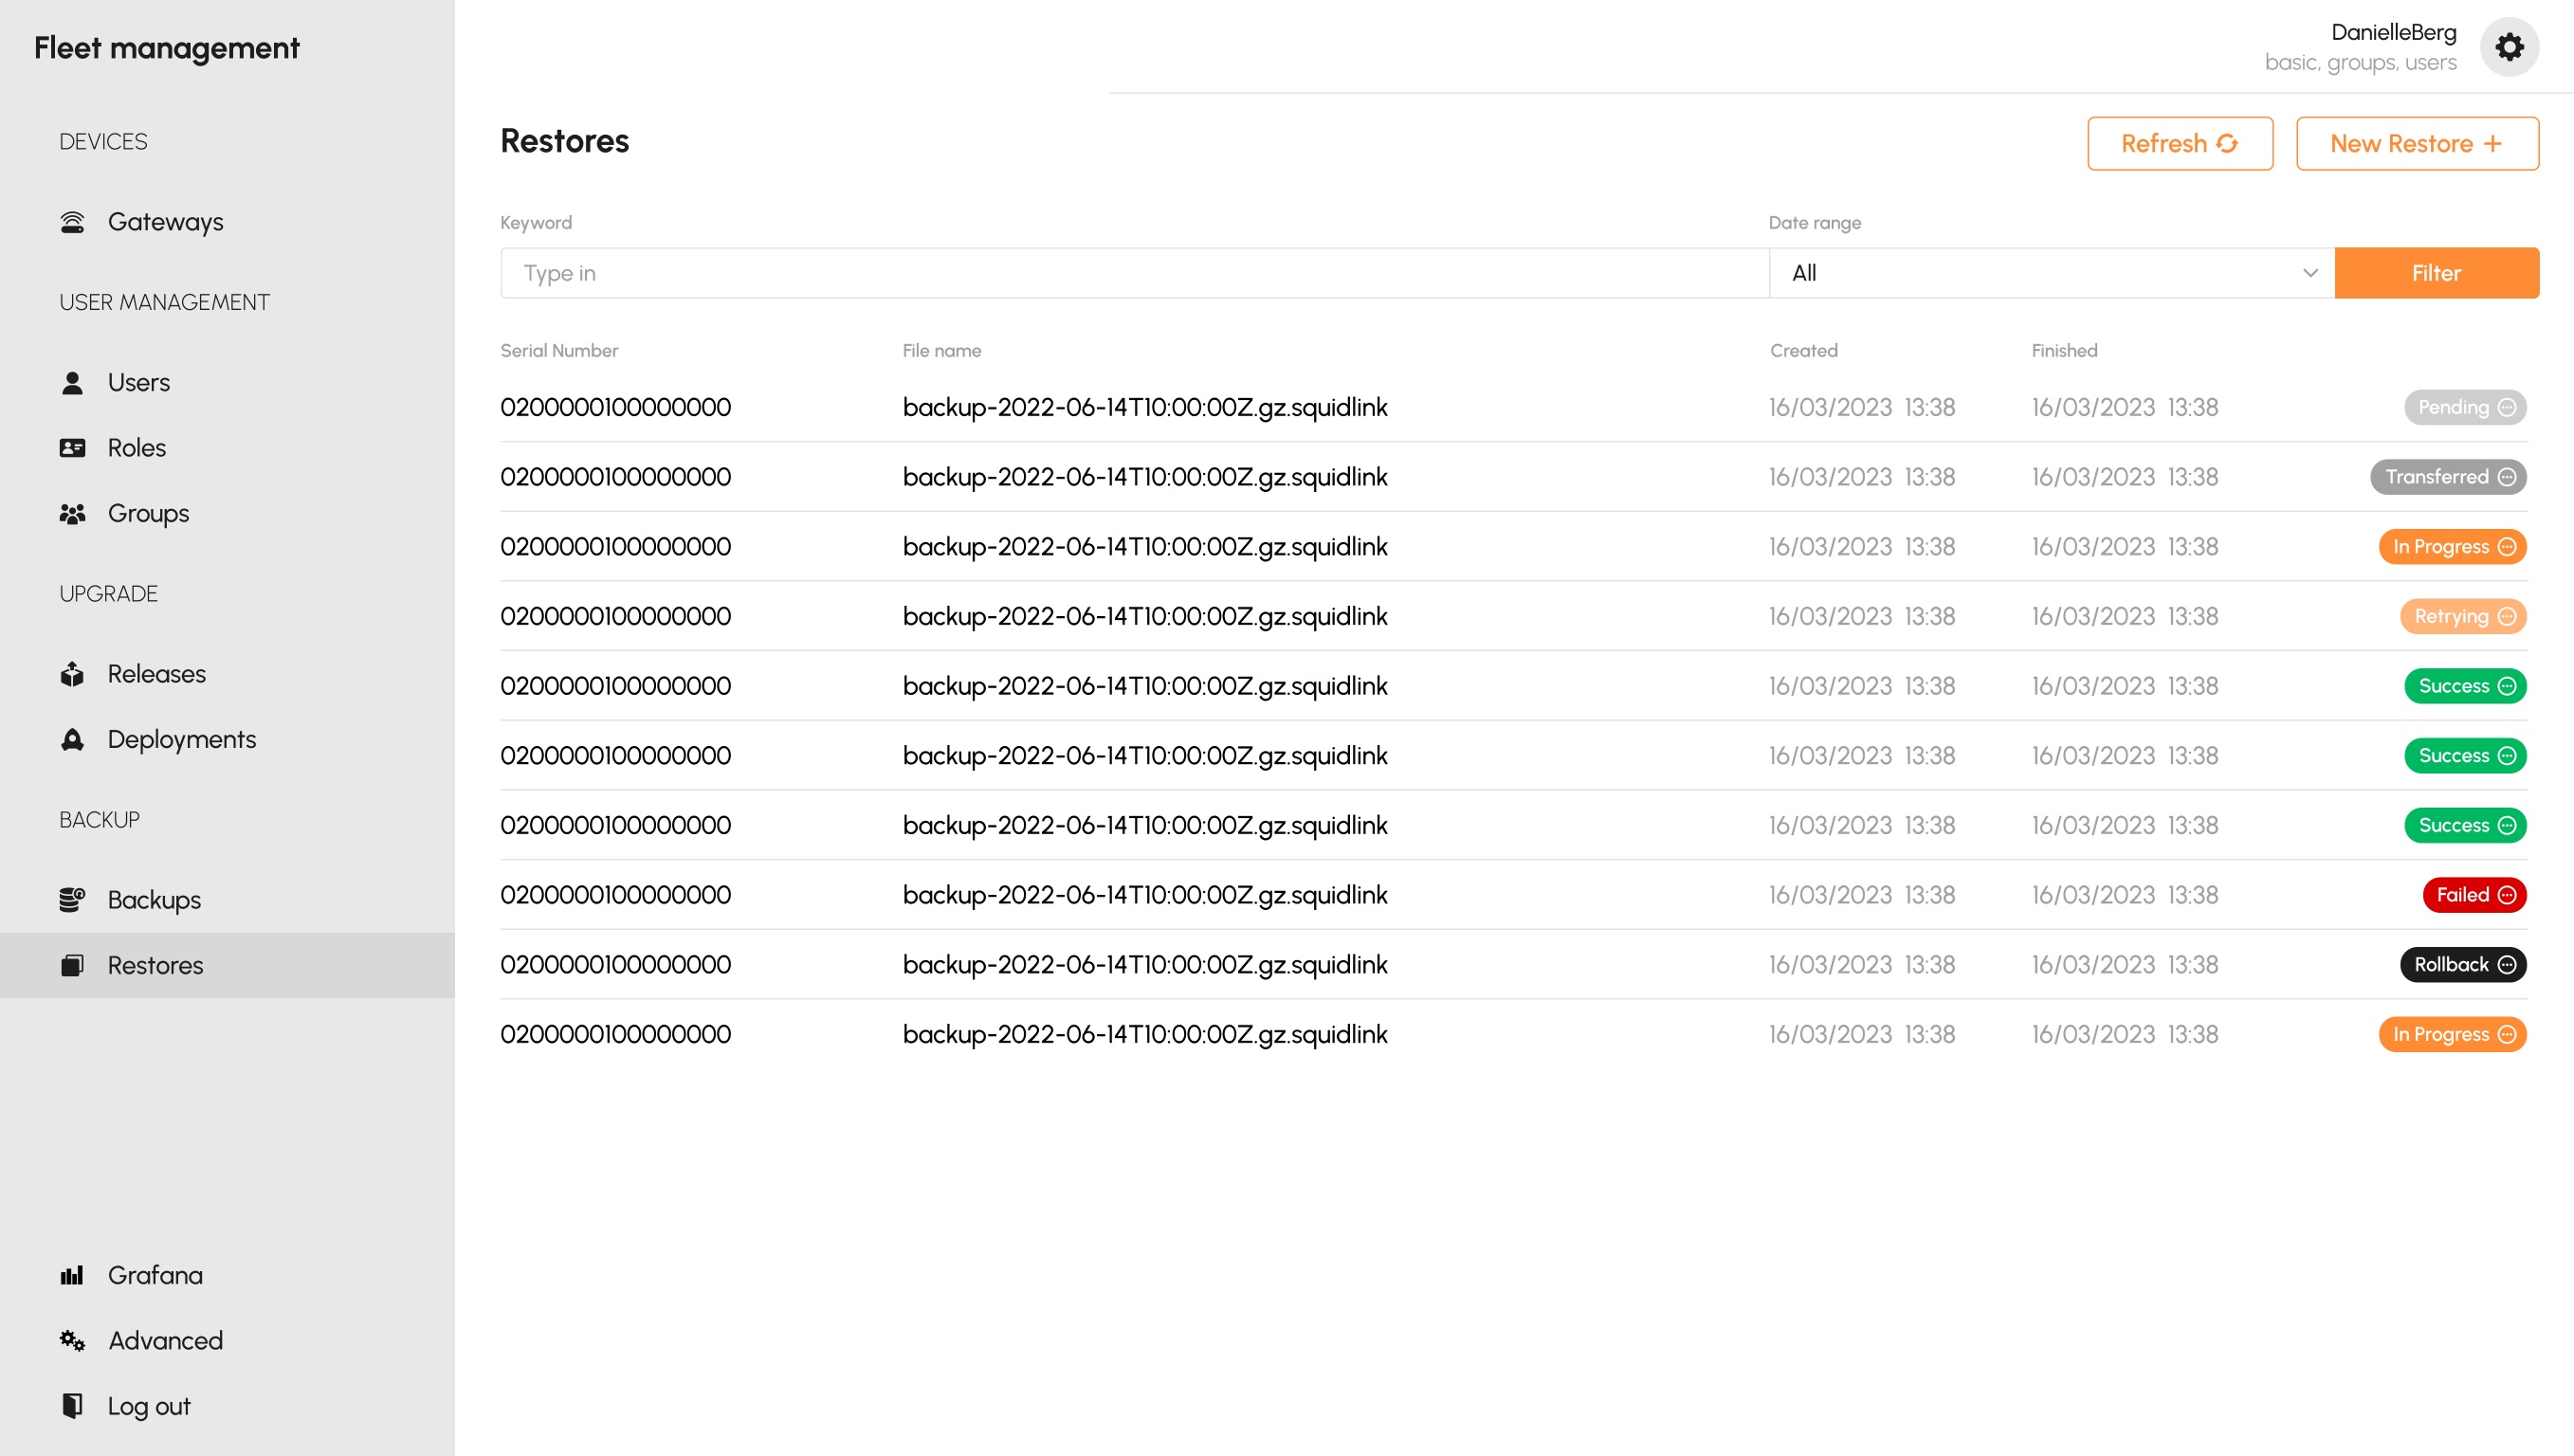2574x1456 pixels.
Task: Open Groups management
Action: (227, 514)
